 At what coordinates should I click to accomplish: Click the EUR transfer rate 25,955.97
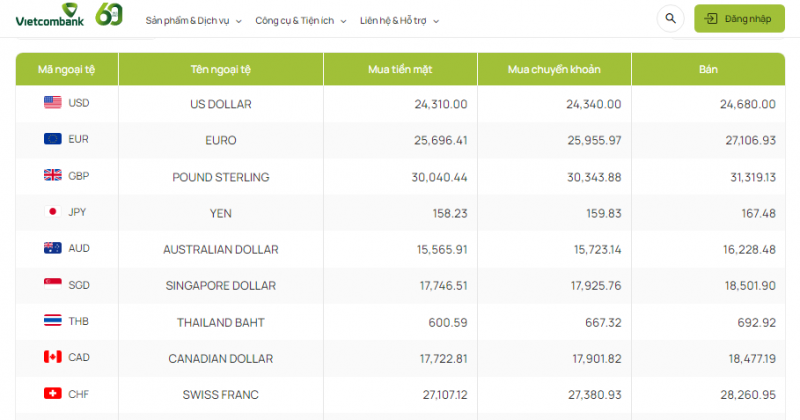point(594,140)
